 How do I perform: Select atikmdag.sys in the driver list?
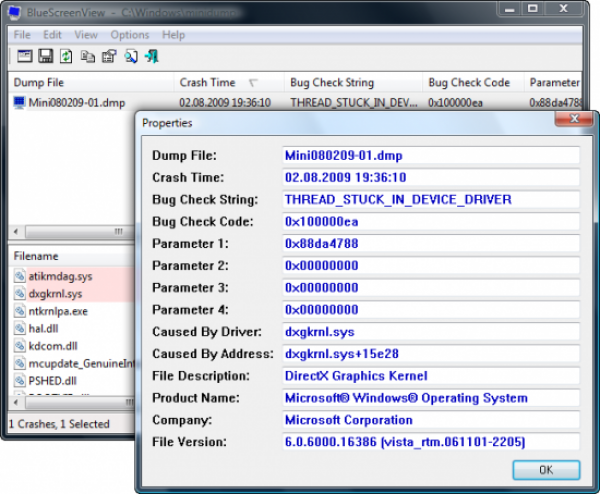pyautogui.click(x=55, y=275)
